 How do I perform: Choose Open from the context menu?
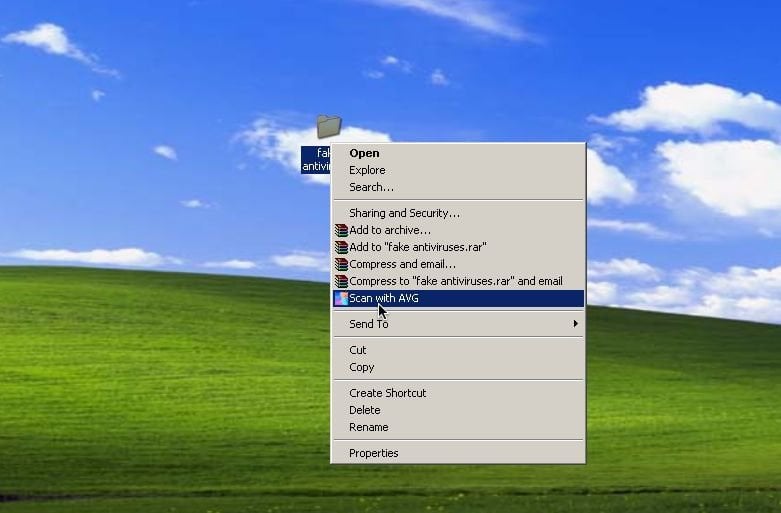tap(364, 153)
